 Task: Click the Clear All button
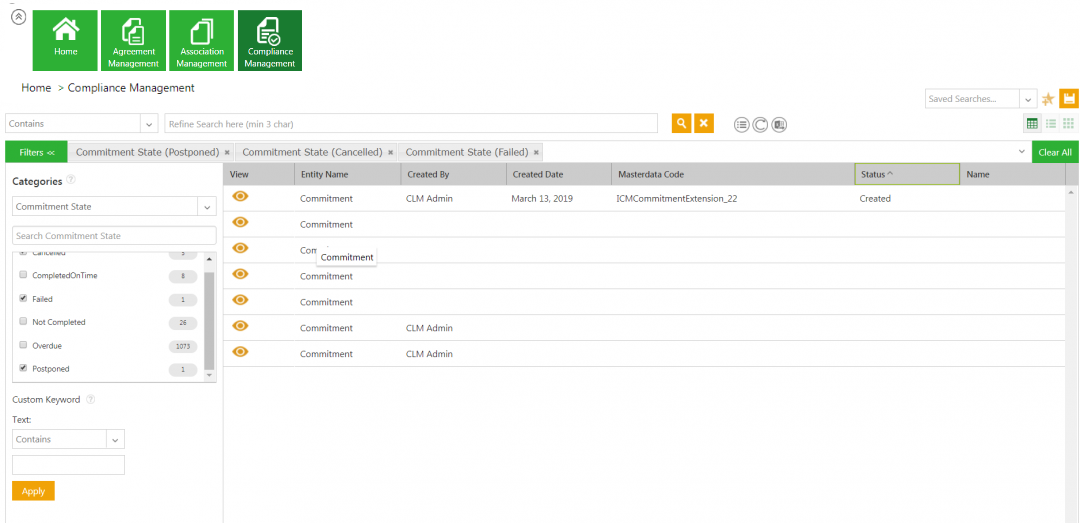(x=1055, y=152)
